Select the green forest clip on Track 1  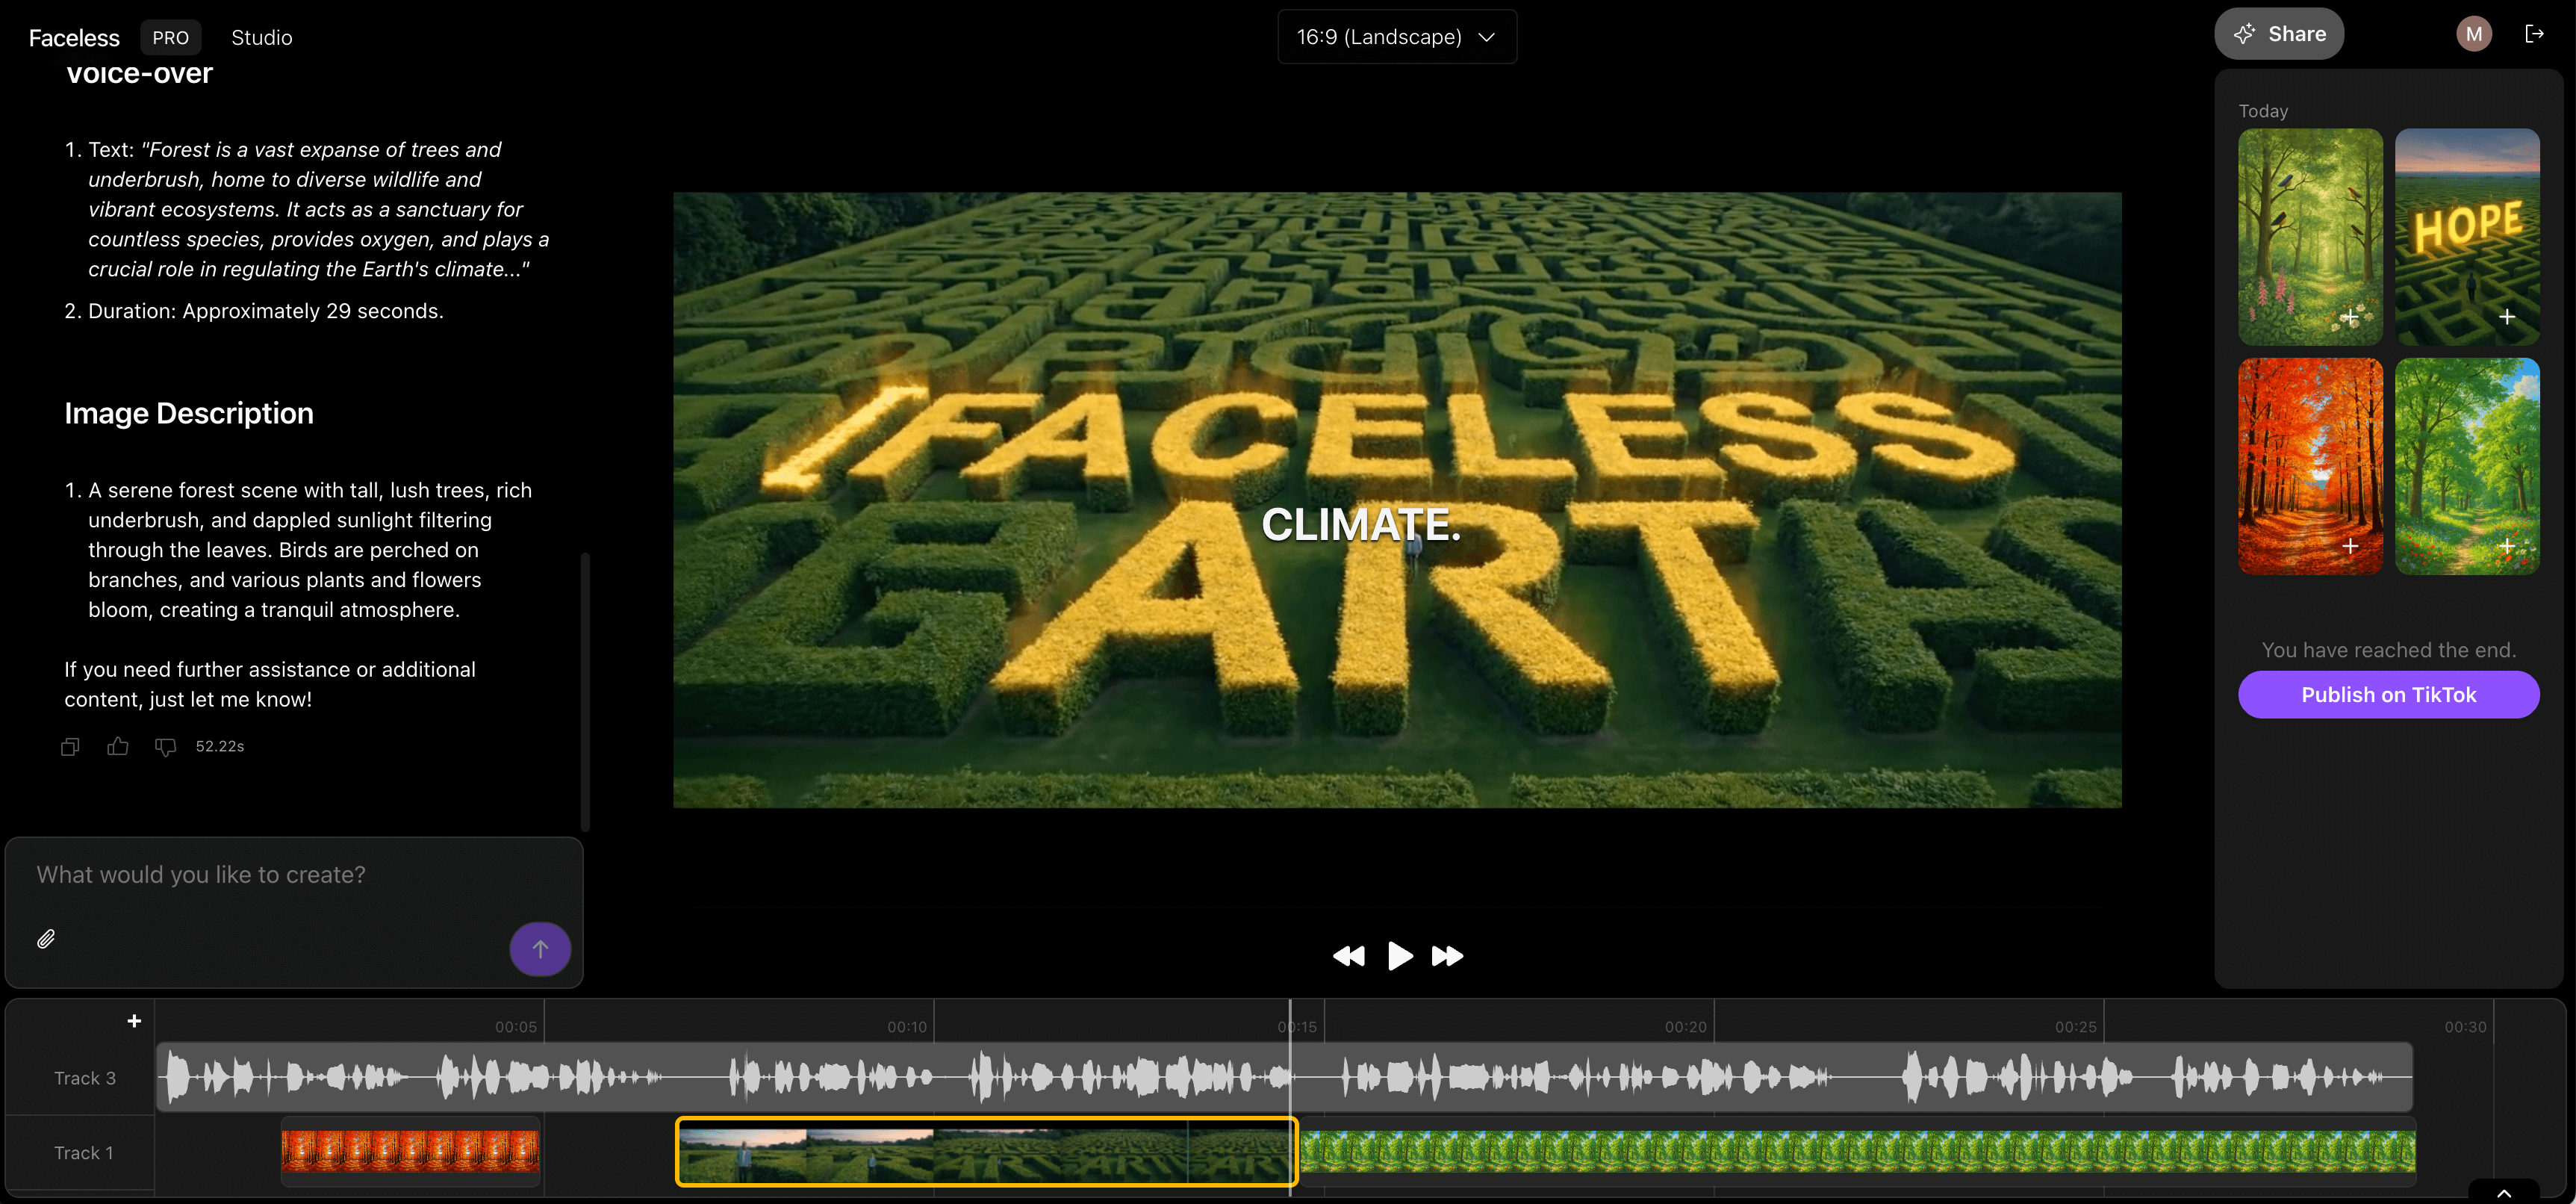tap(1858, 1152)
